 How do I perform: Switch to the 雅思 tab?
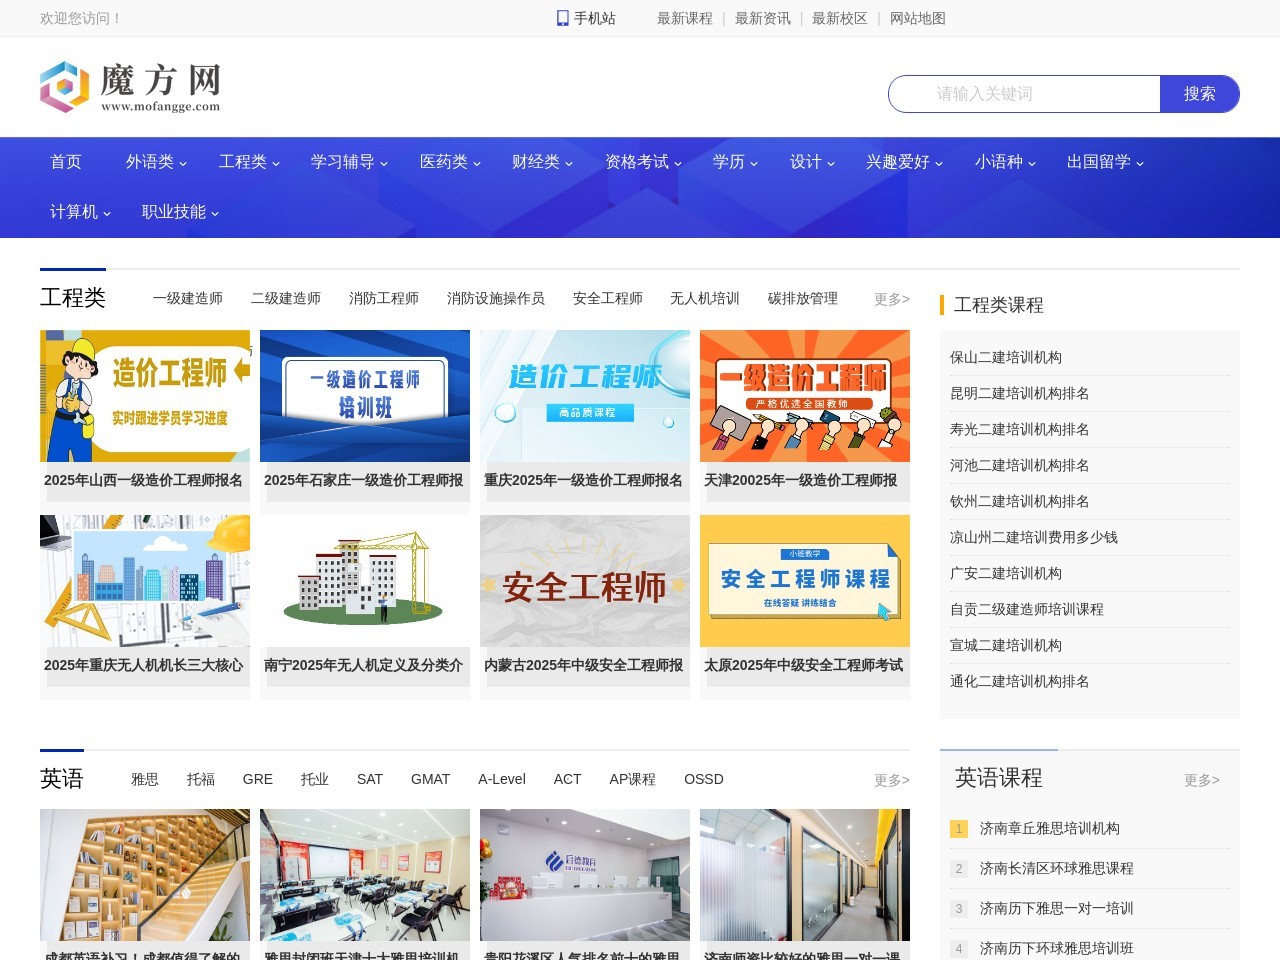(145, 779)
